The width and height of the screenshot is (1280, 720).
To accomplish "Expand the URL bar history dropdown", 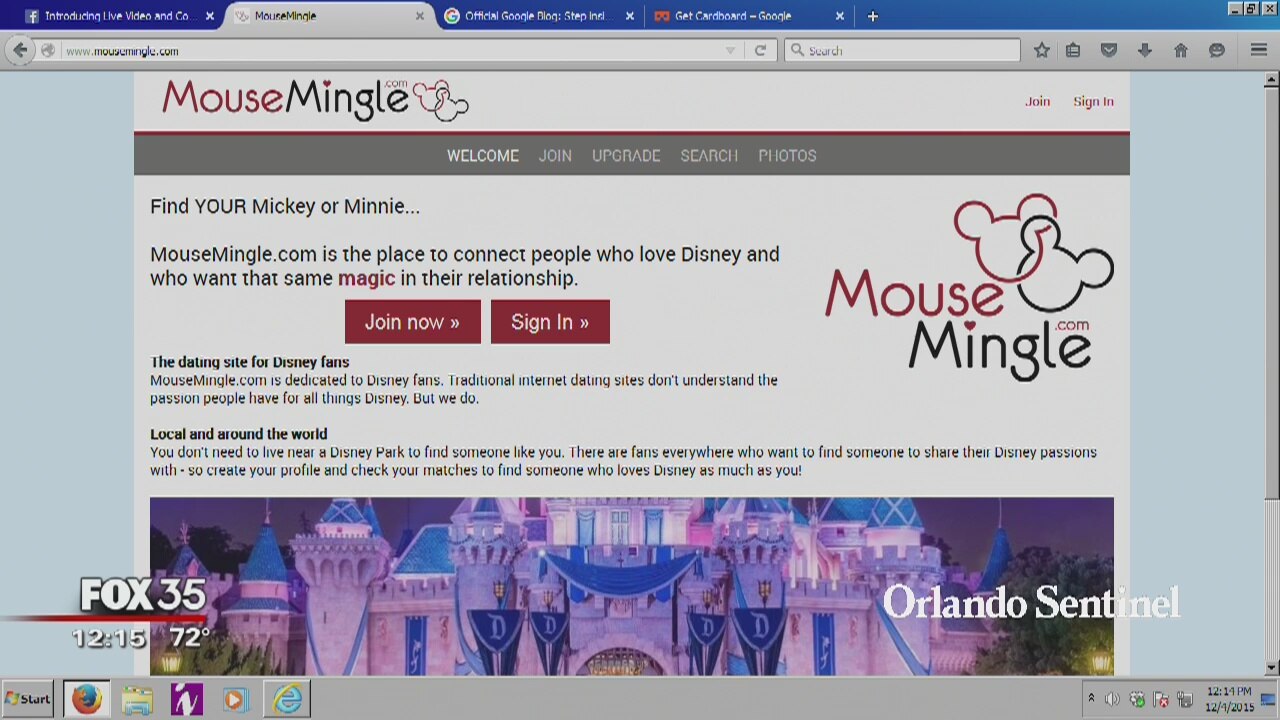I will coord(731,51).
